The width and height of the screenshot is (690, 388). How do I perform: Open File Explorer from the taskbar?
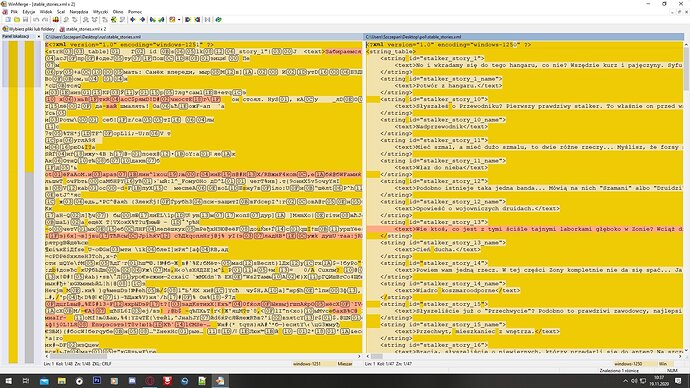[62, 381]
